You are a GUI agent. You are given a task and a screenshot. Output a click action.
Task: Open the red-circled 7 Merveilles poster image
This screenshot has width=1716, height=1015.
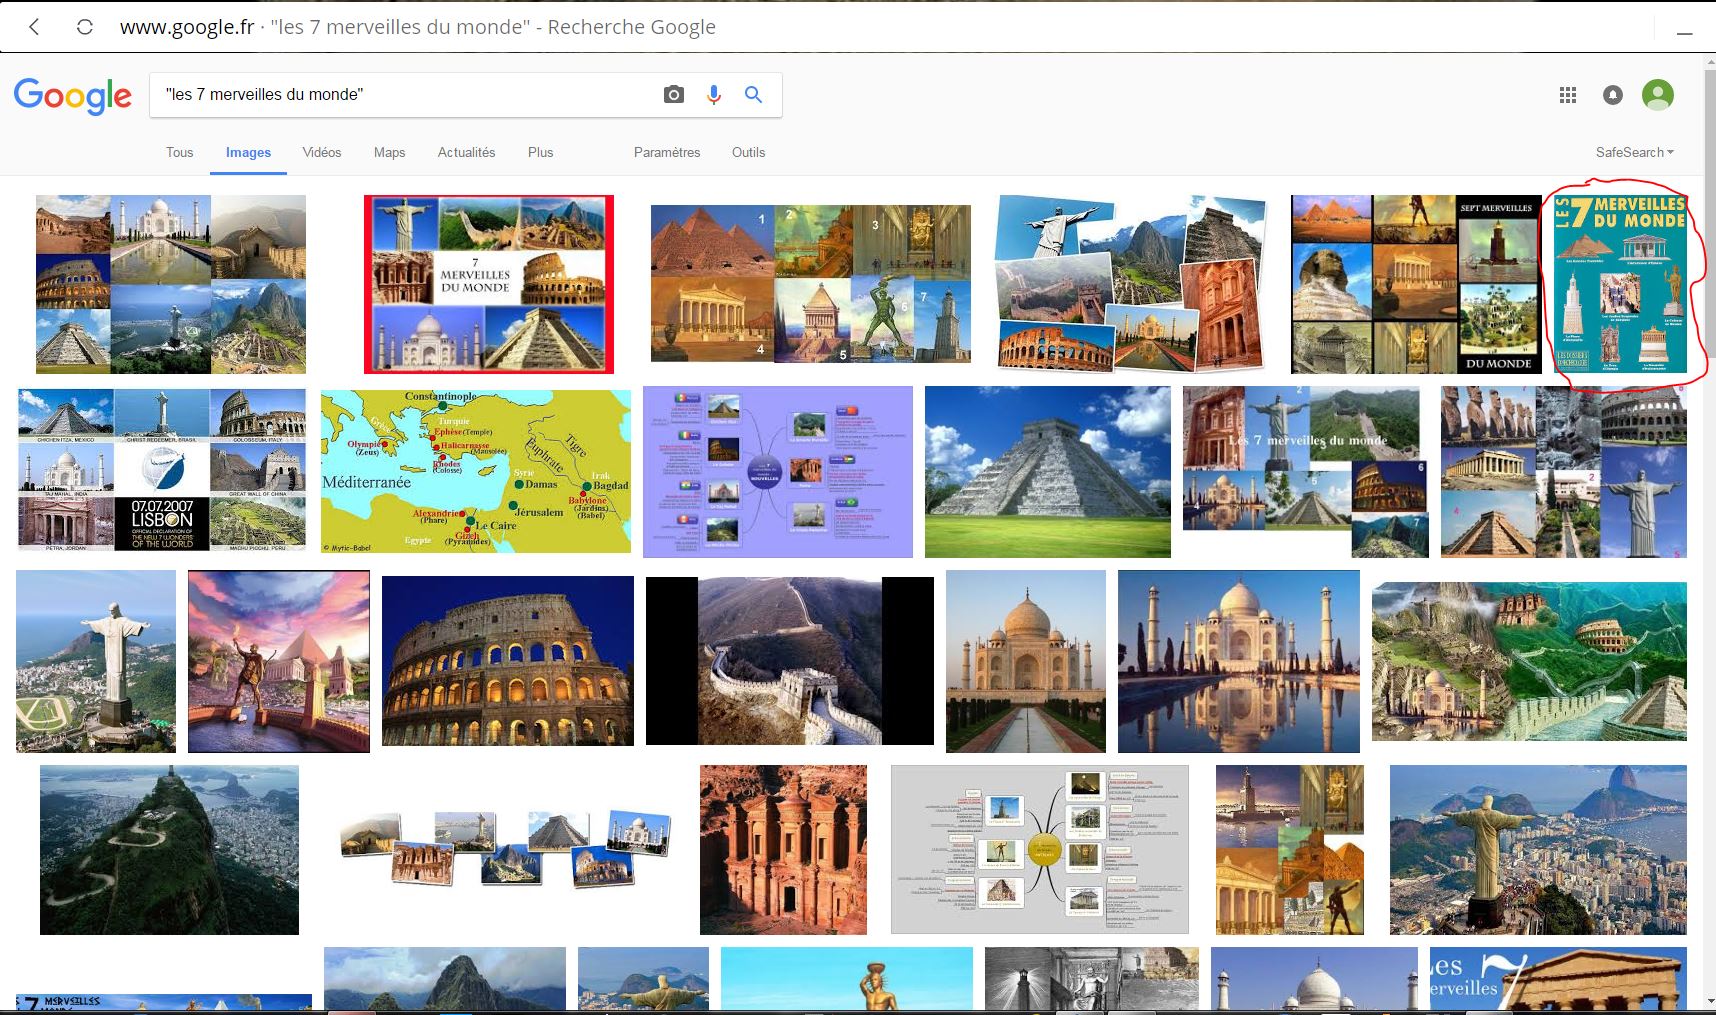[x=1620, y=284]
